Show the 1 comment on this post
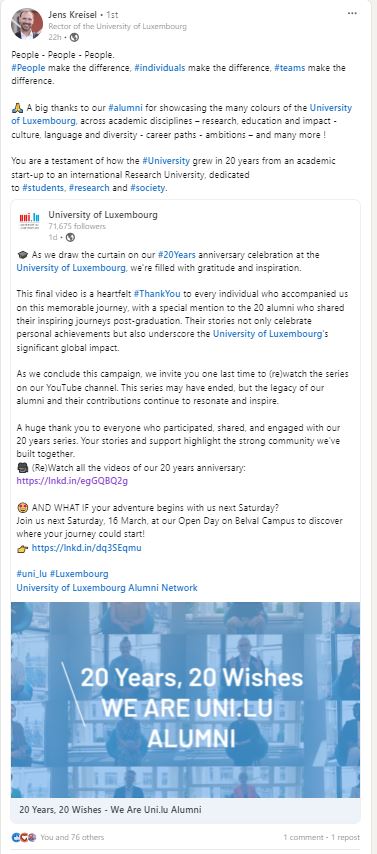377x854 pixels. 303,837
